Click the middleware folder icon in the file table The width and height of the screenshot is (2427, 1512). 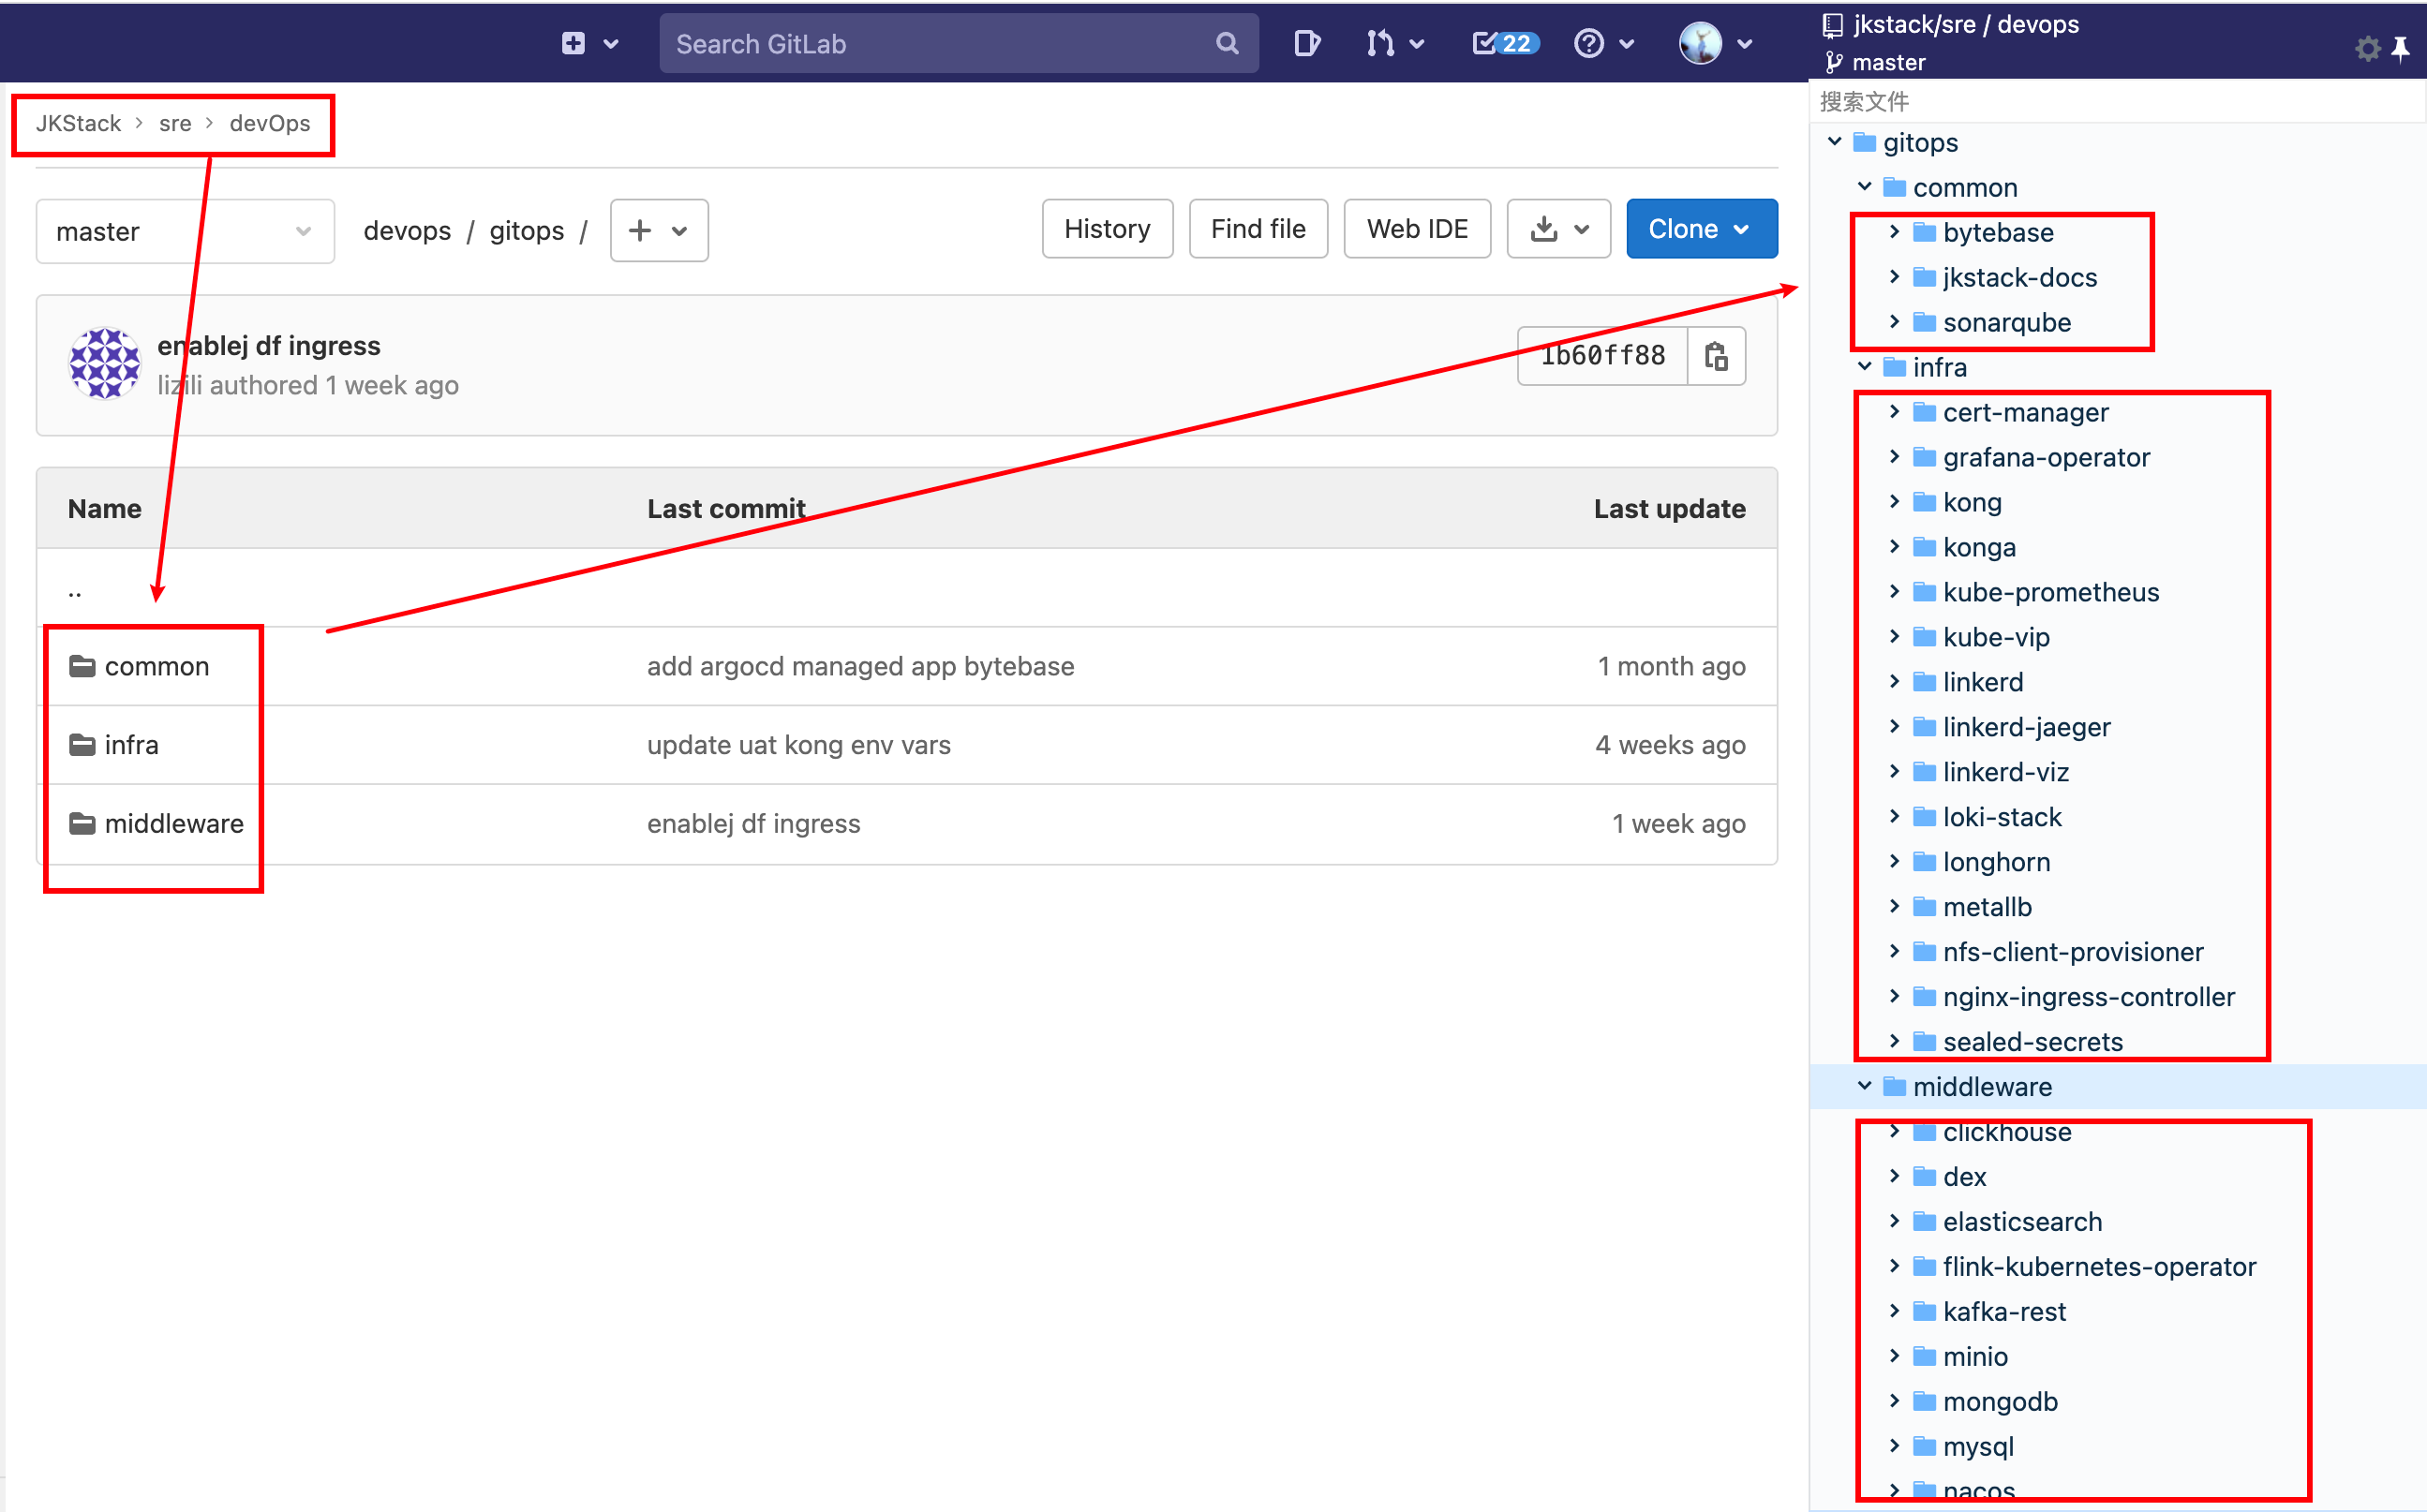82,824
